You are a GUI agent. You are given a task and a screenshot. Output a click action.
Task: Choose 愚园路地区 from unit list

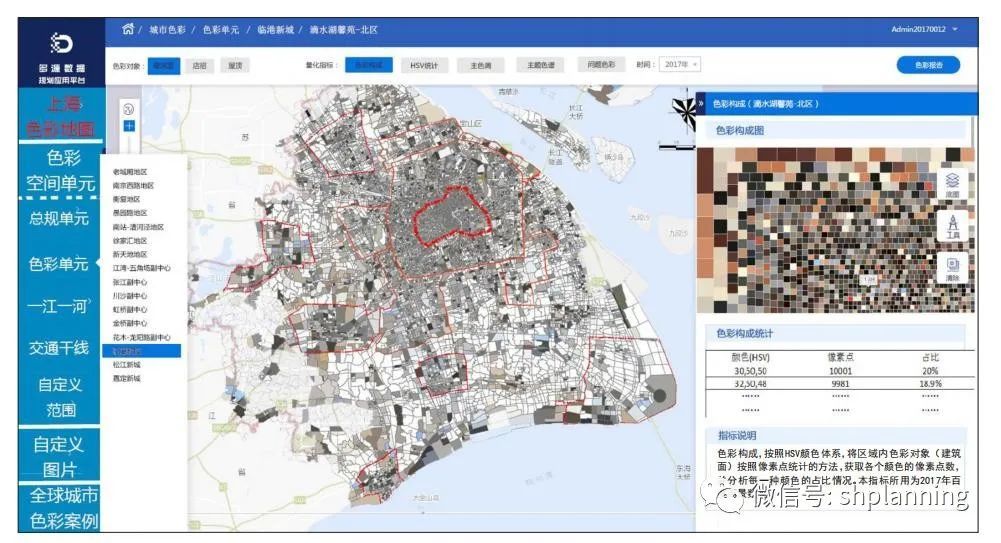(x=130, y=212)
